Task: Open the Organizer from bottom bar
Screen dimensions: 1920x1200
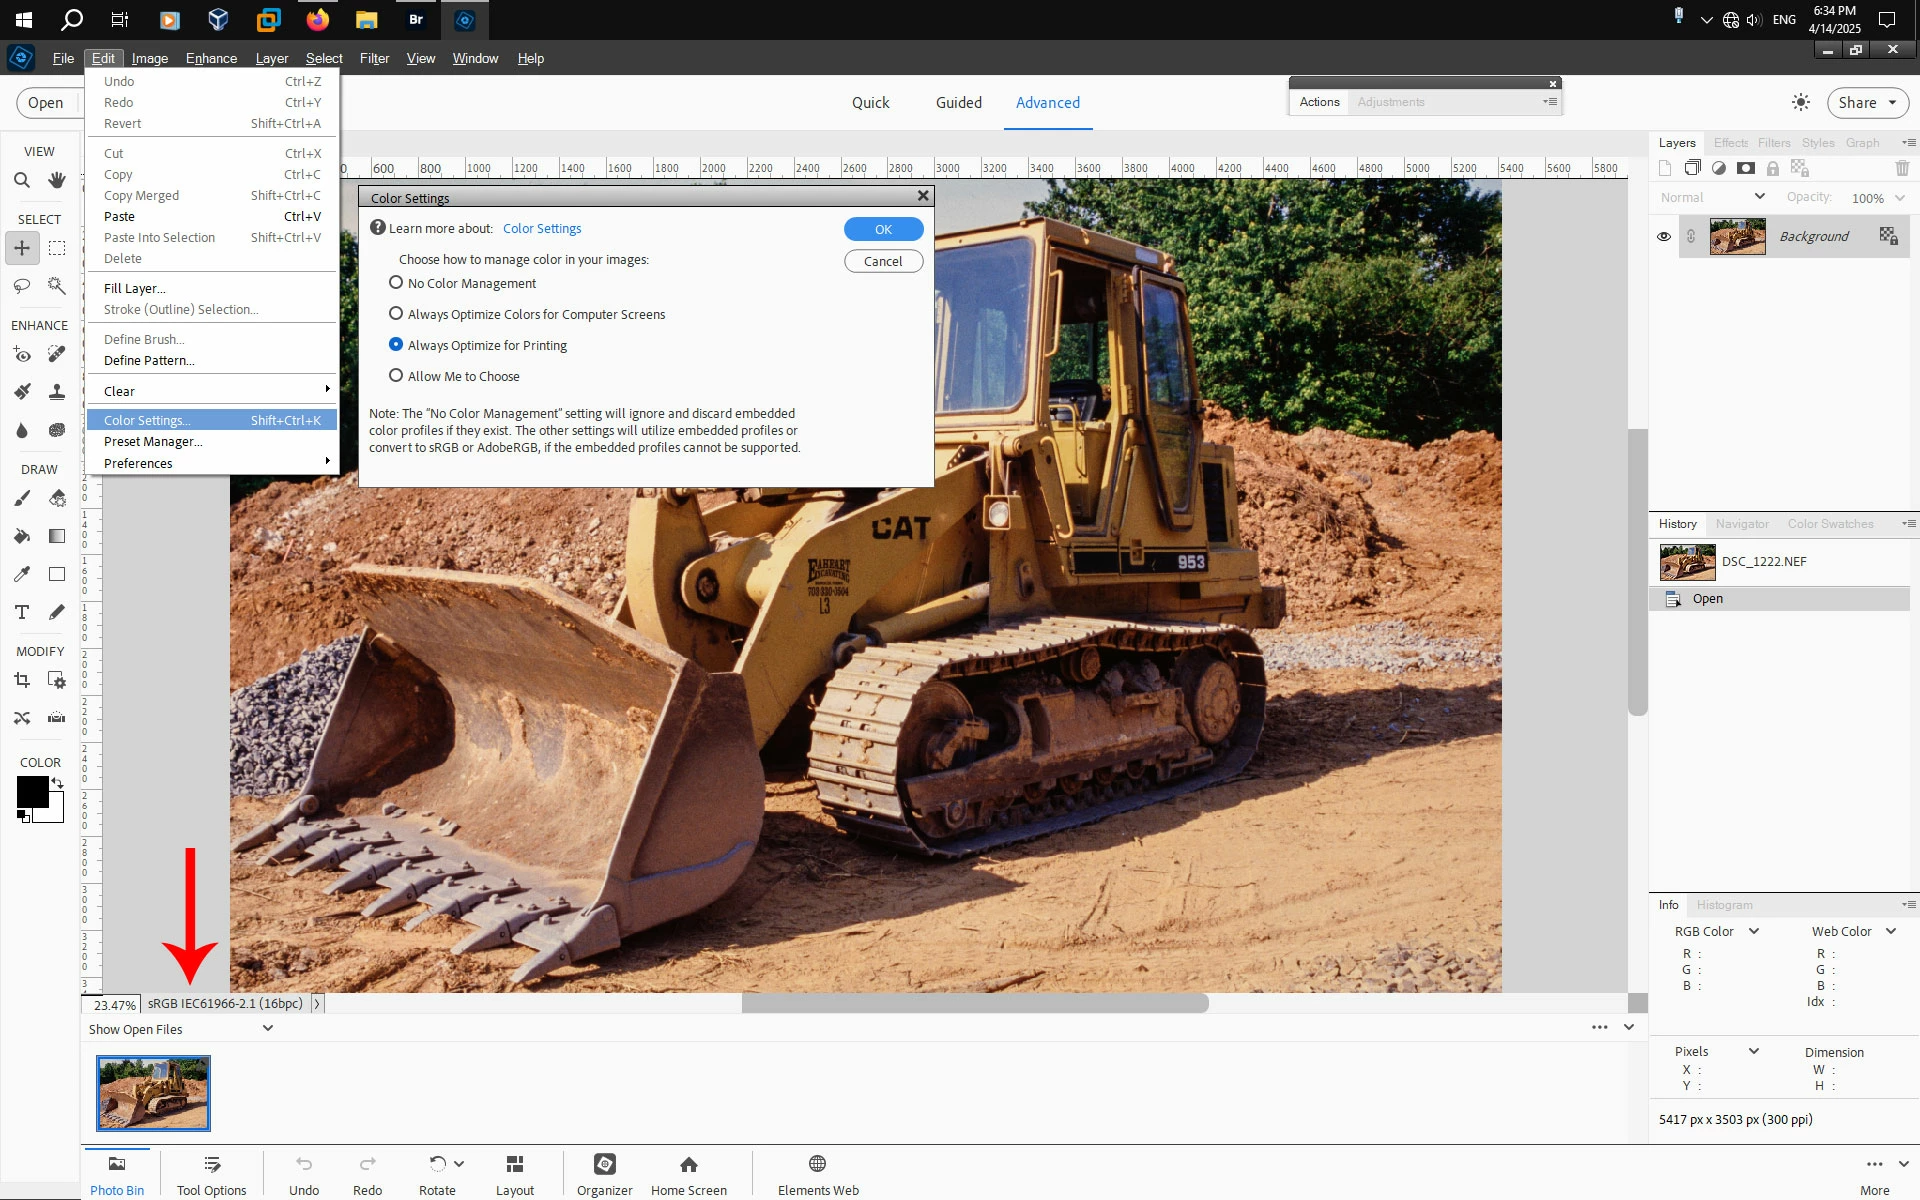Action: [x=604, y=1173]
